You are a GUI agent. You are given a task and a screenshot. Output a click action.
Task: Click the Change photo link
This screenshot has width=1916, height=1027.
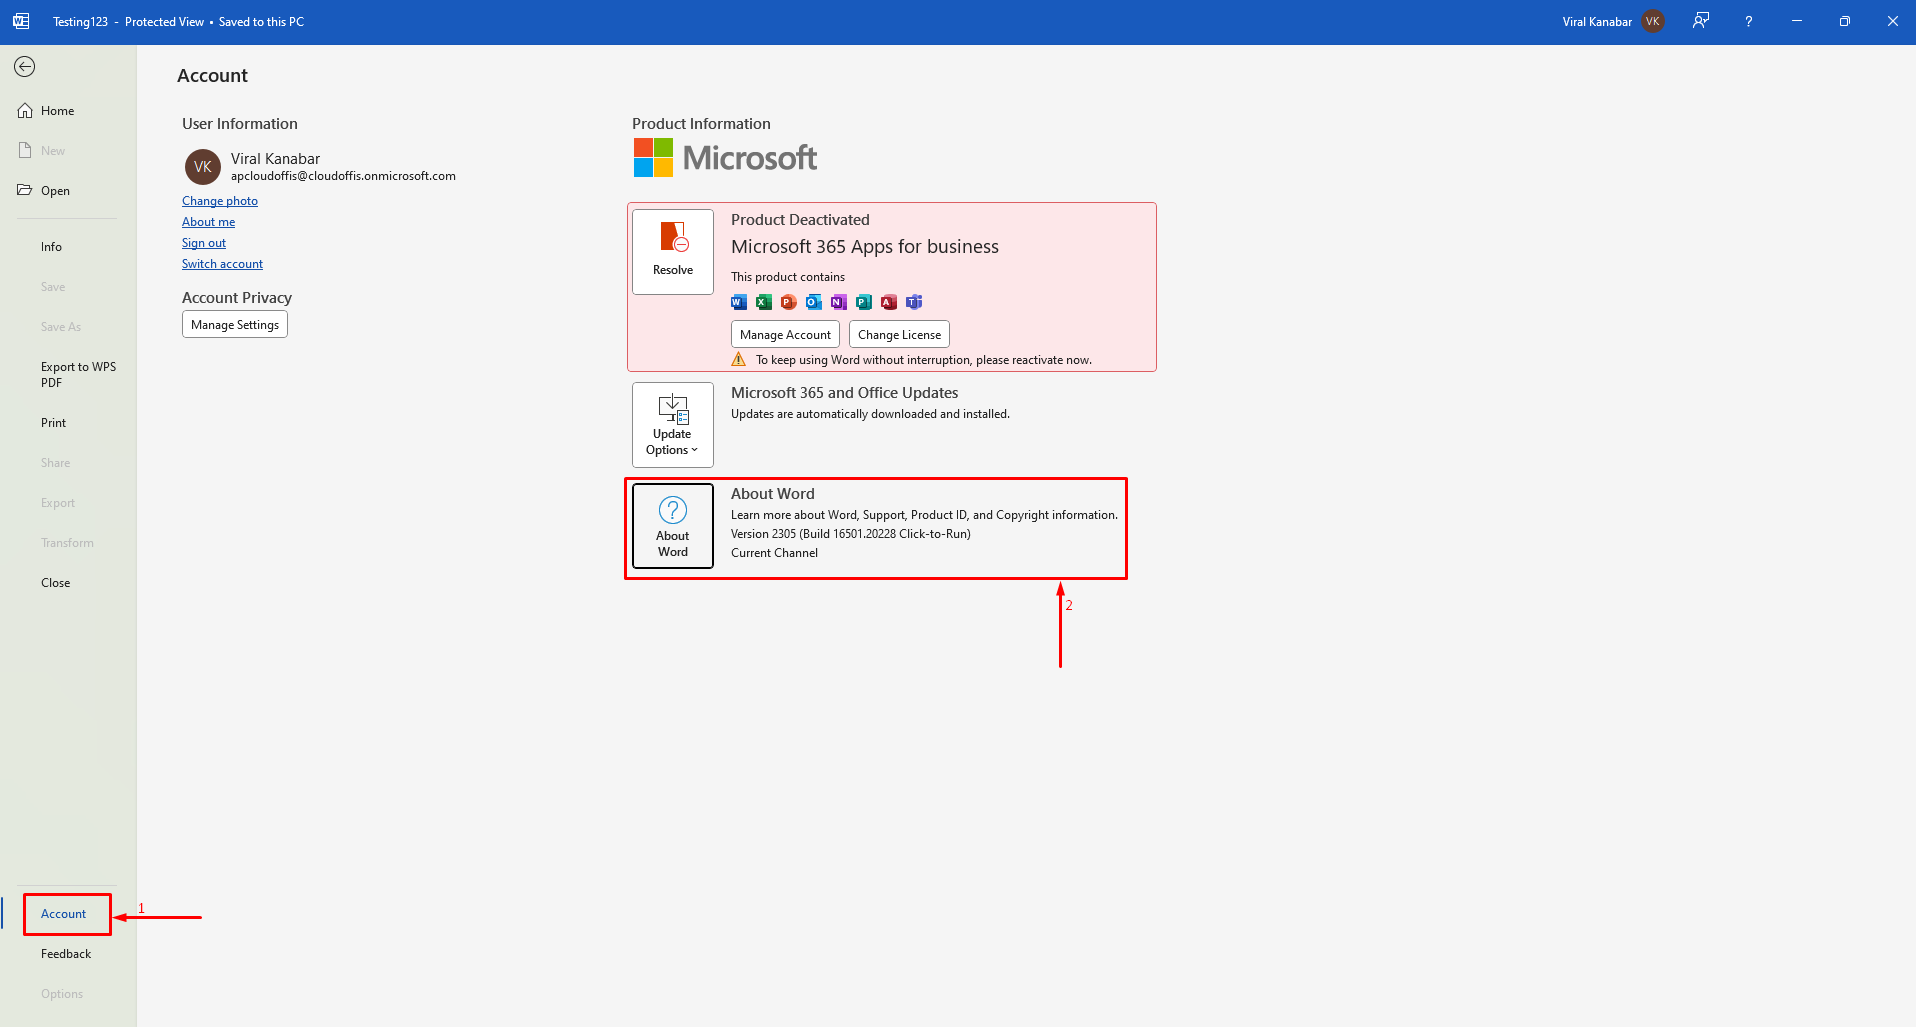tap(220, 201)
